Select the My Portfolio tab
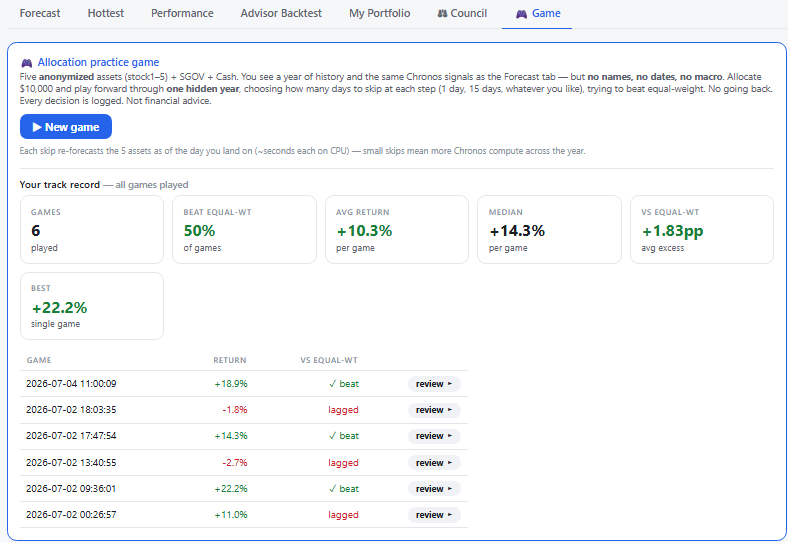788x542 pixels. pos(379,14)
